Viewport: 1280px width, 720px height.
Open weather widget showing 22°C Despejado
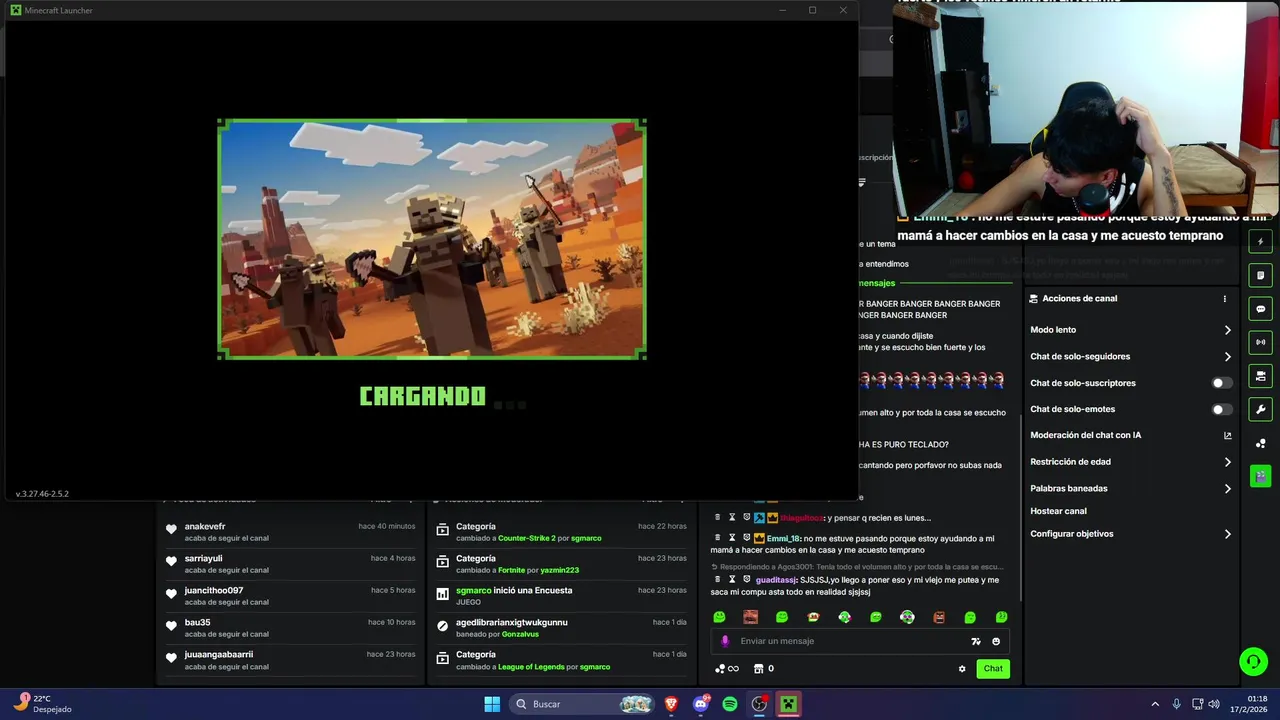(x=45, y=704)
